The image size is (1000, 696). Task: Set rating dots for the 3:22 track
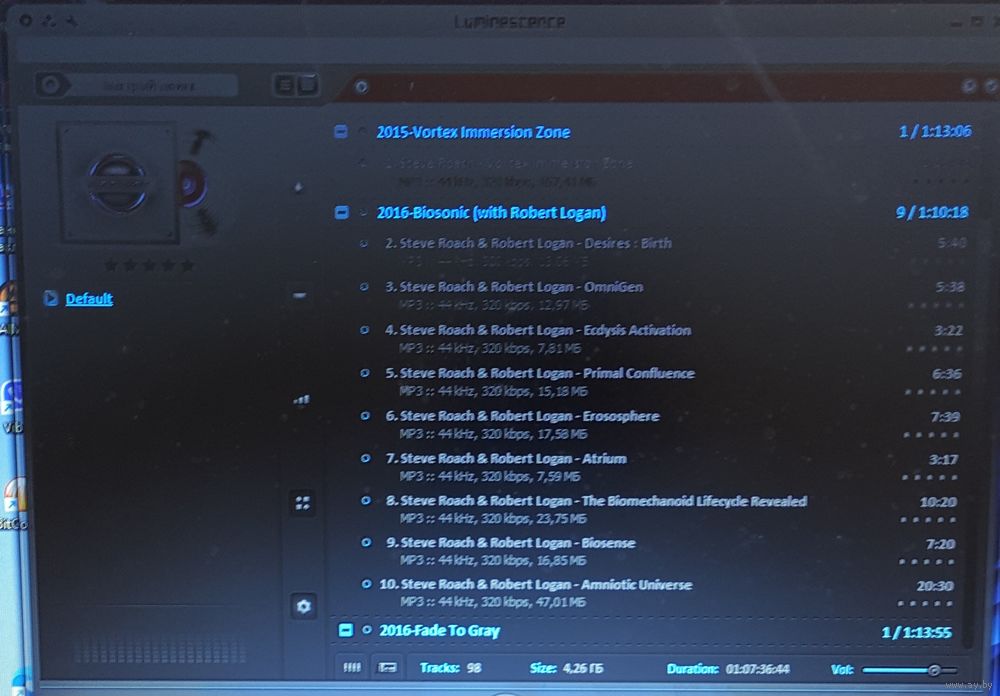click(934, 349)
